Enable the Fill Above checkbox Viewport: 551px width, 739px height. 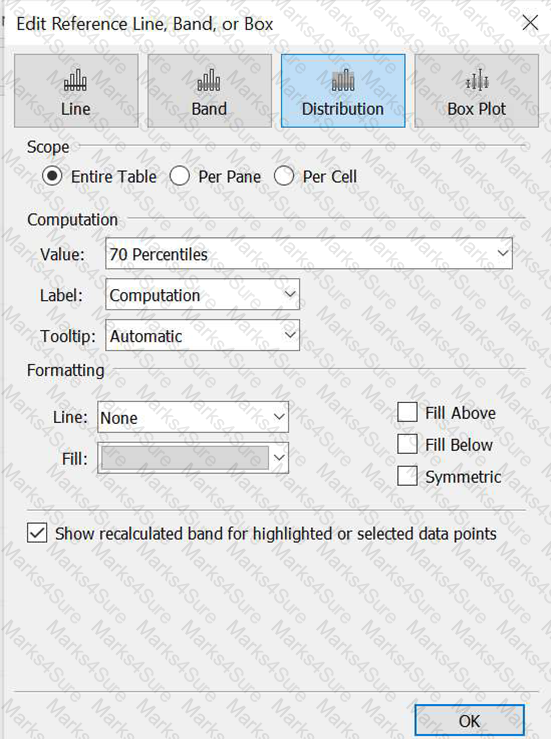[x=407, y=412]
